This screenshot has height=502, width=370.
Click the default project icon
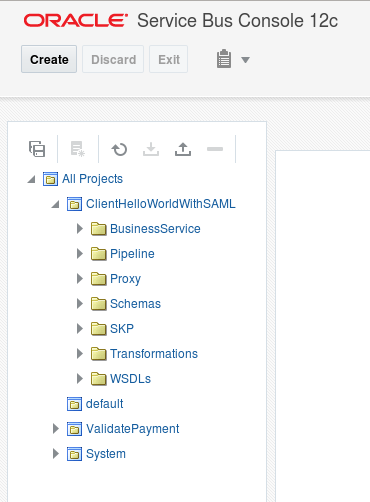click(74, 404)
